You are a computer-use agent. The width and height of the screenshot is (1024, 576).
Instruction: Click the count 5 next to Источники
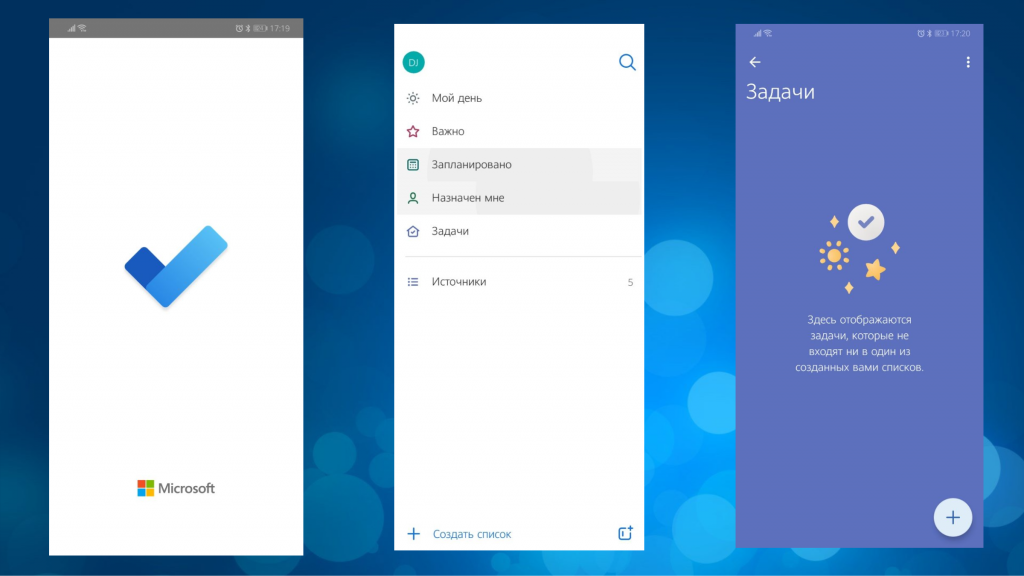tap(630, 282)
